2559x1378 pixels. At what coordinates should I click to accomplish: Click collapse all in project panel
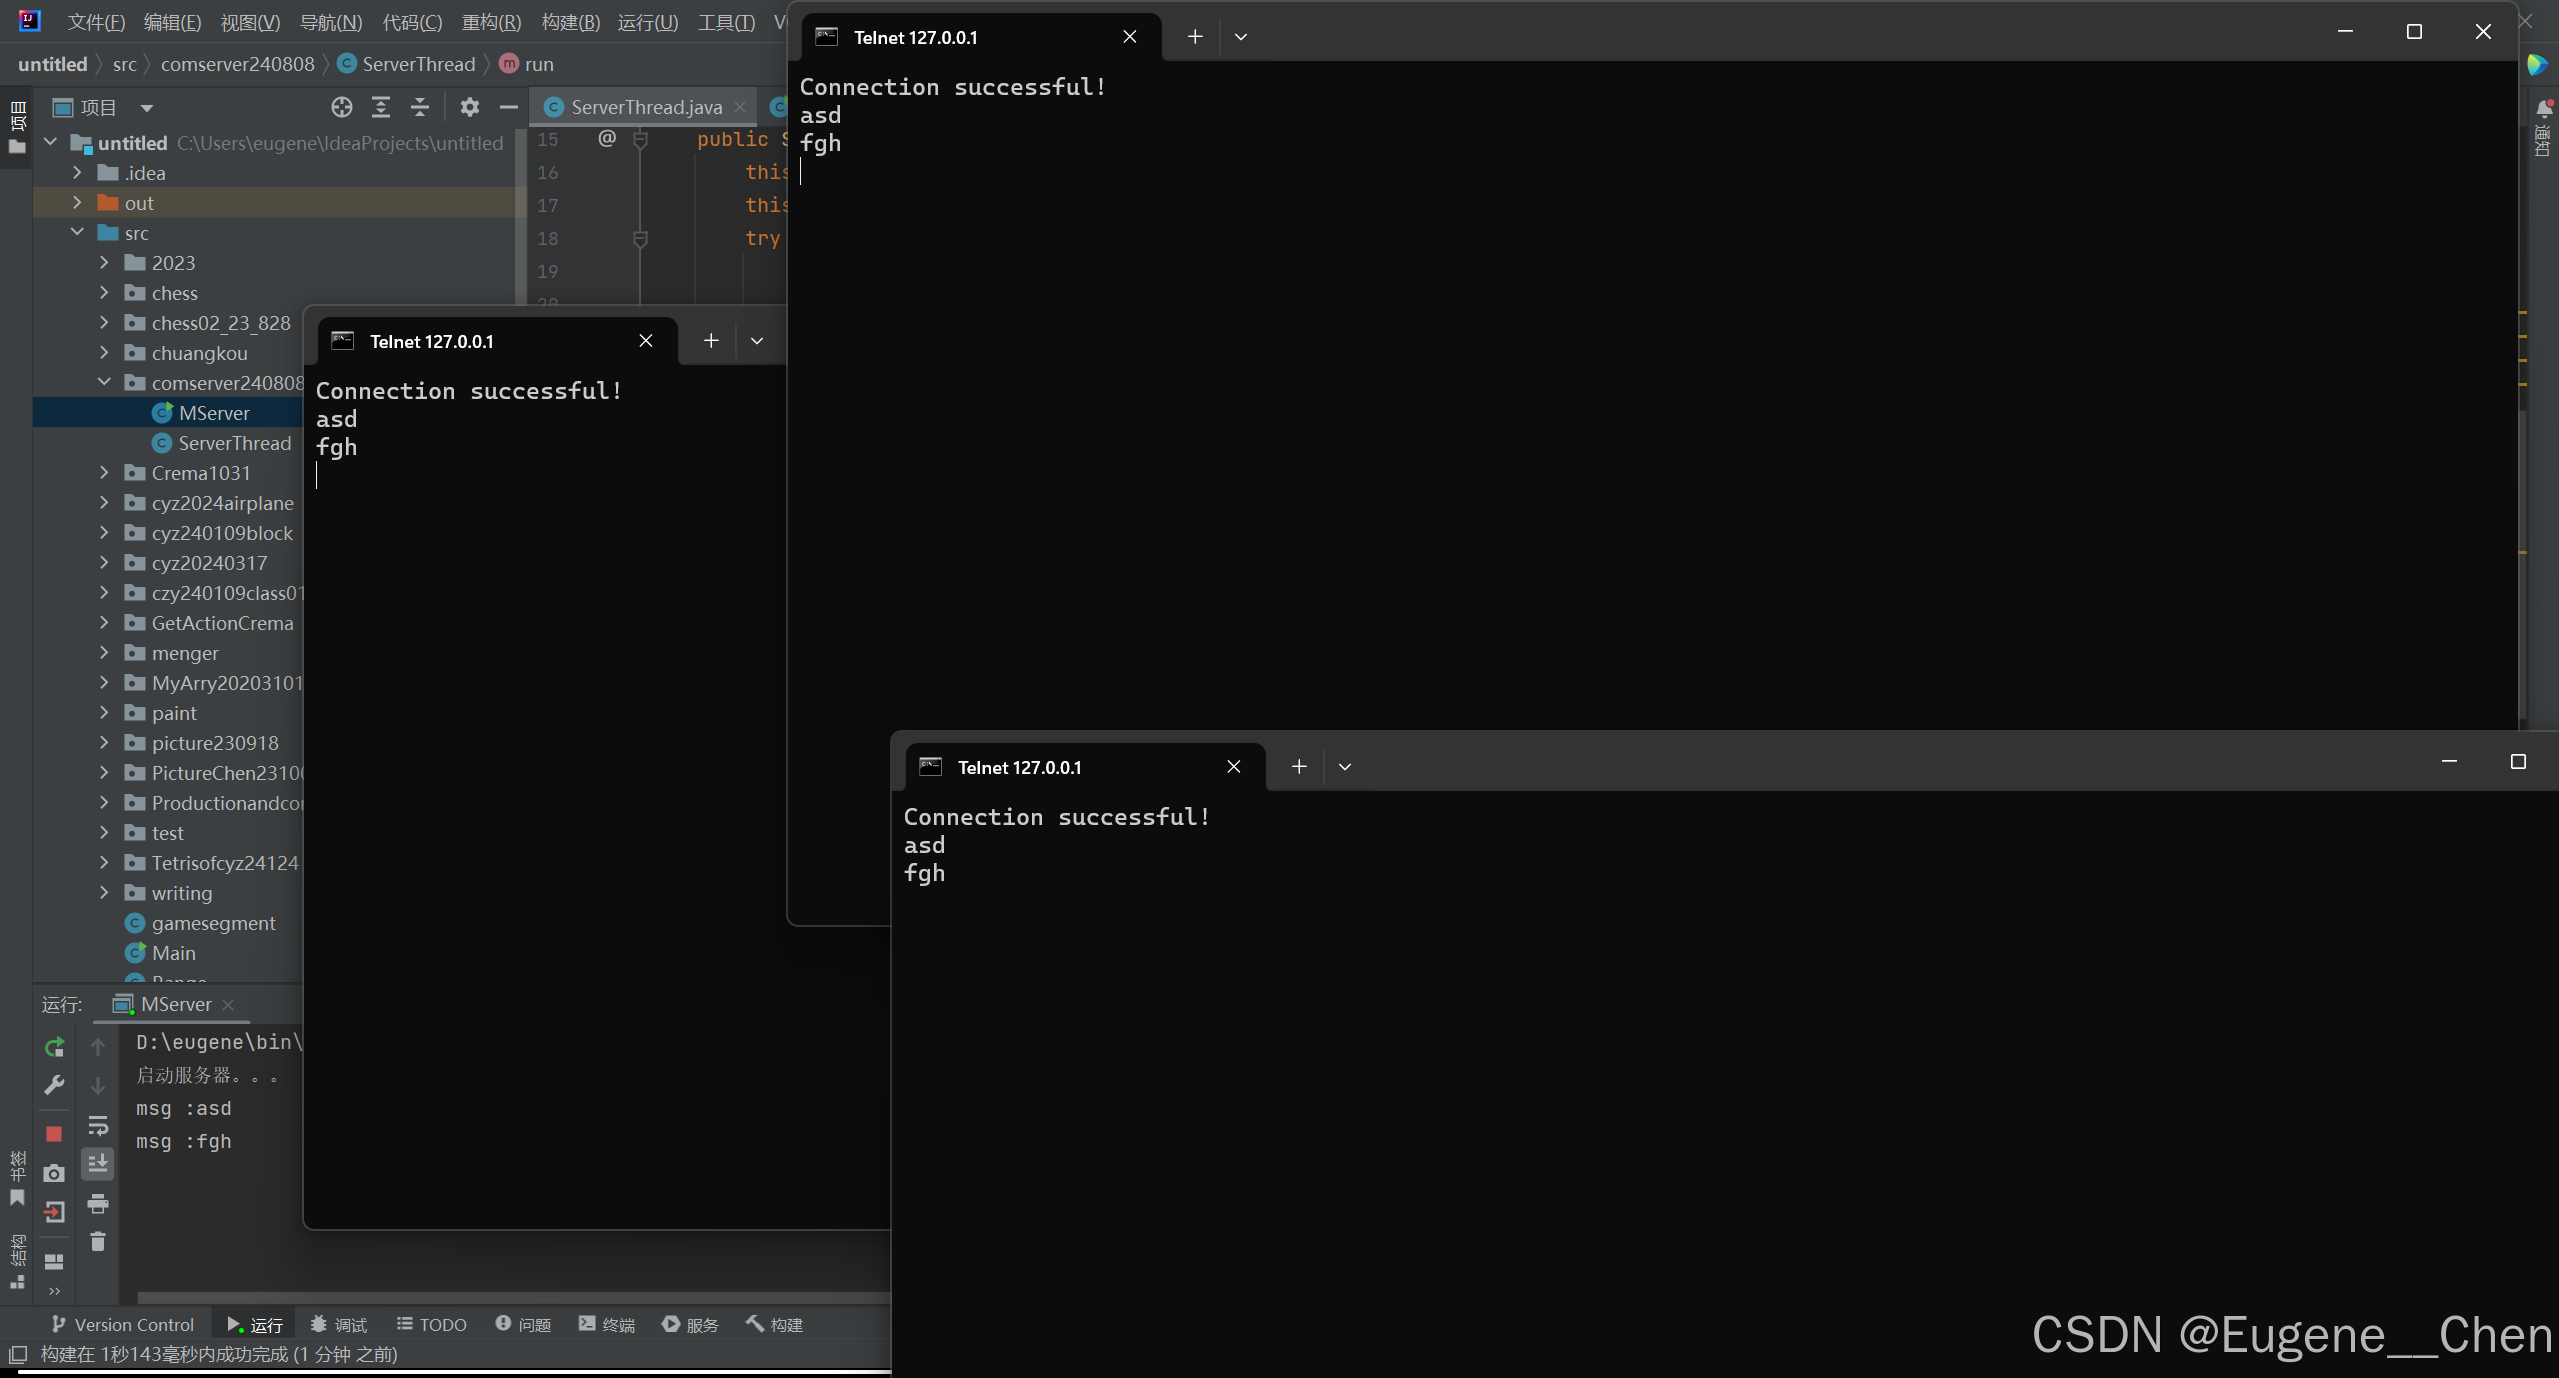point(420,107)
